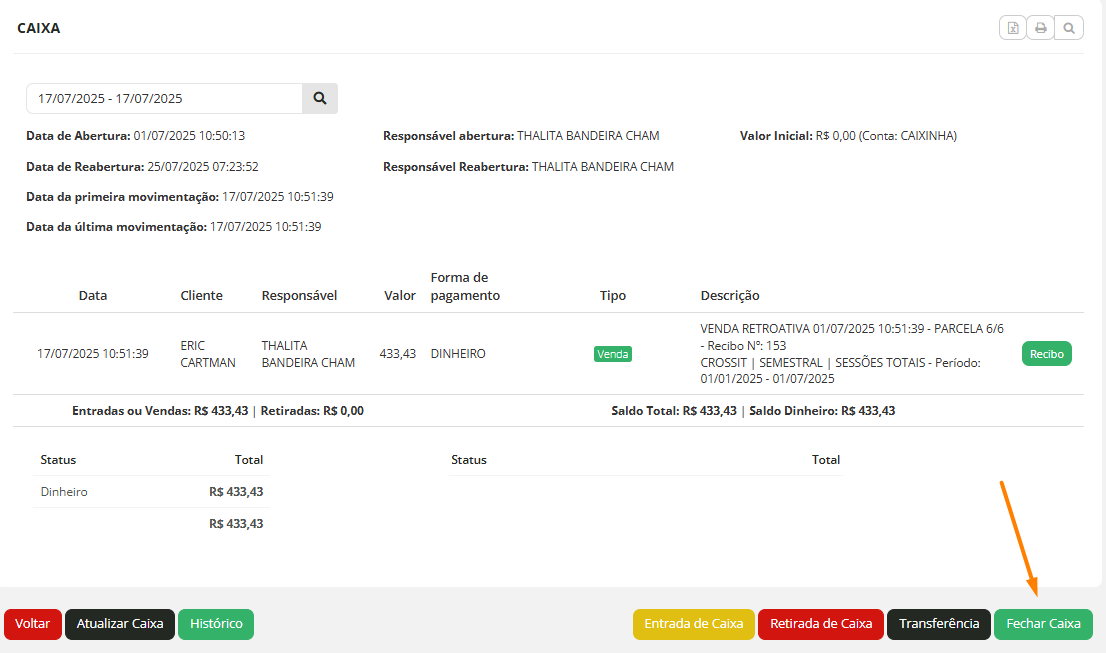Screen dimensions: 1106x653
Task: Edit the date range field 17/07/2025
Action: click(164, 98)
